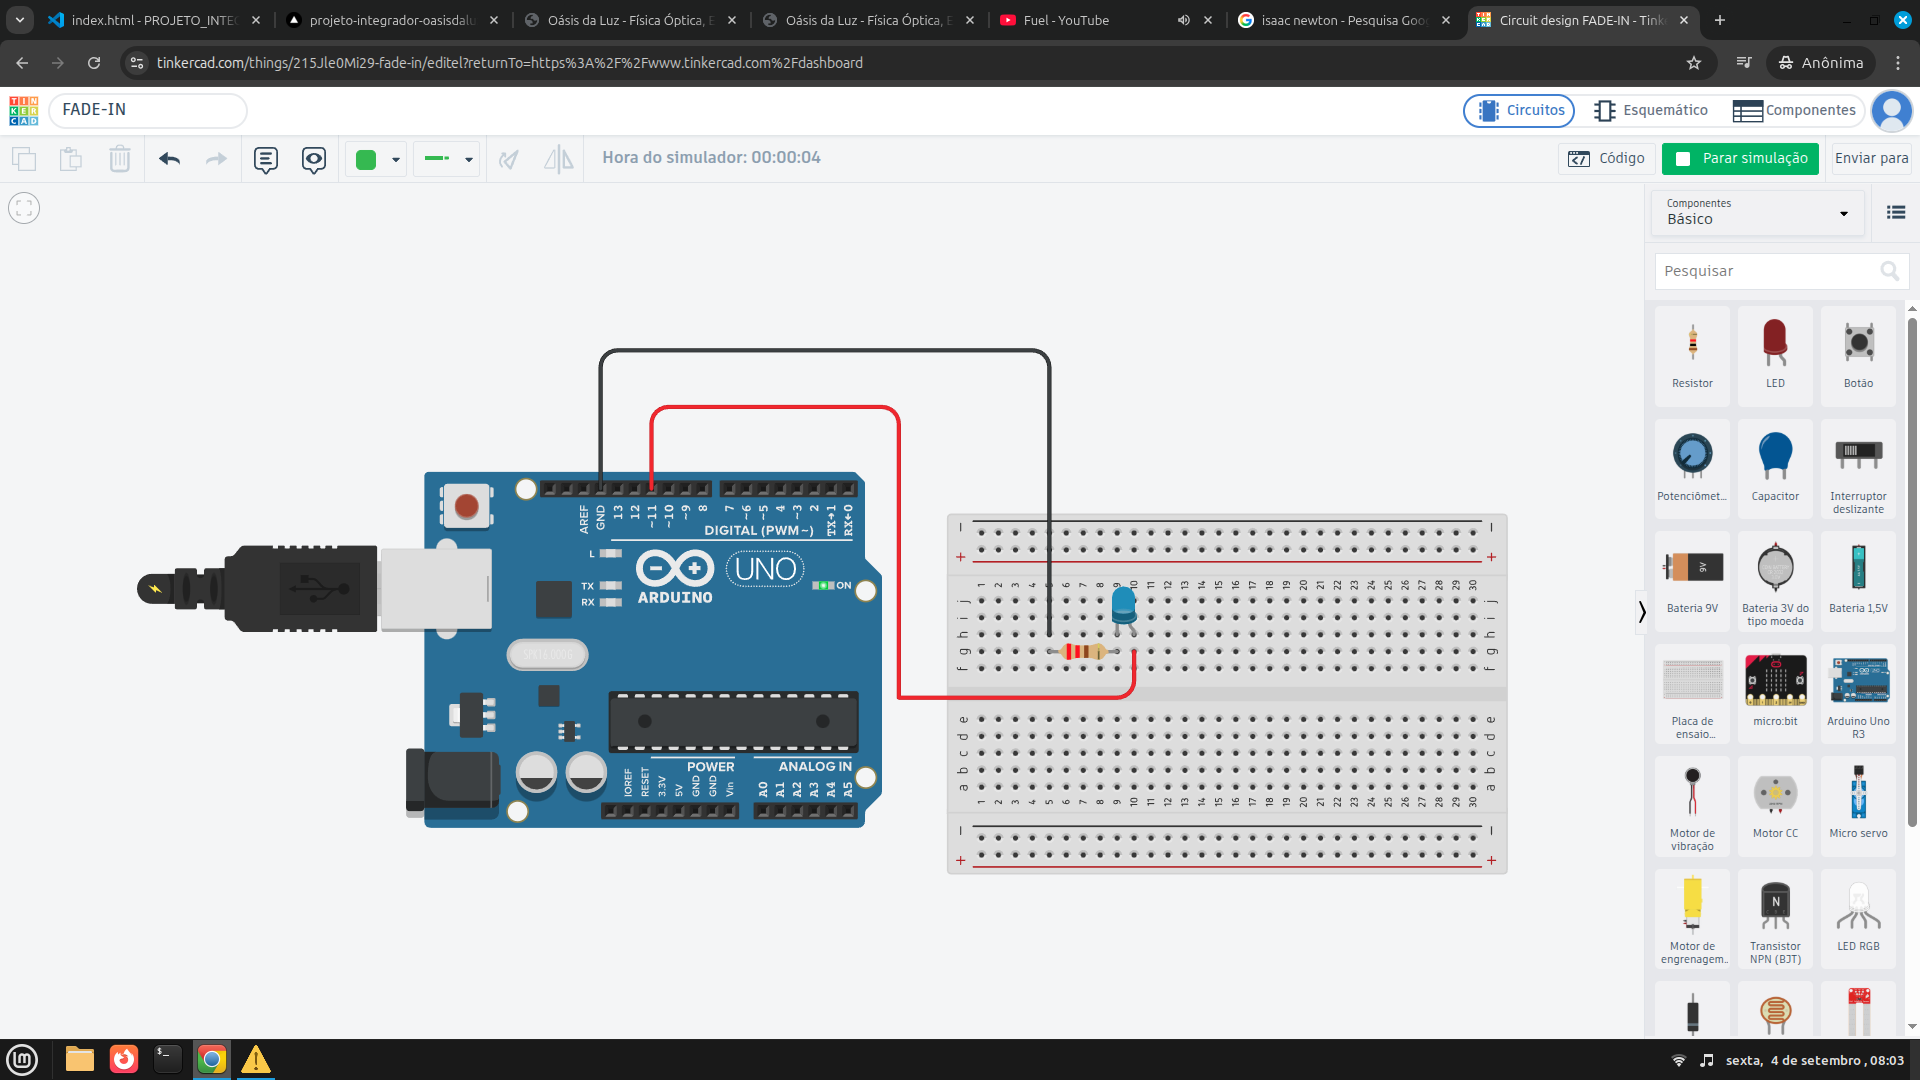
Task: Open the wire type dropdown
Action: [448, 159]
